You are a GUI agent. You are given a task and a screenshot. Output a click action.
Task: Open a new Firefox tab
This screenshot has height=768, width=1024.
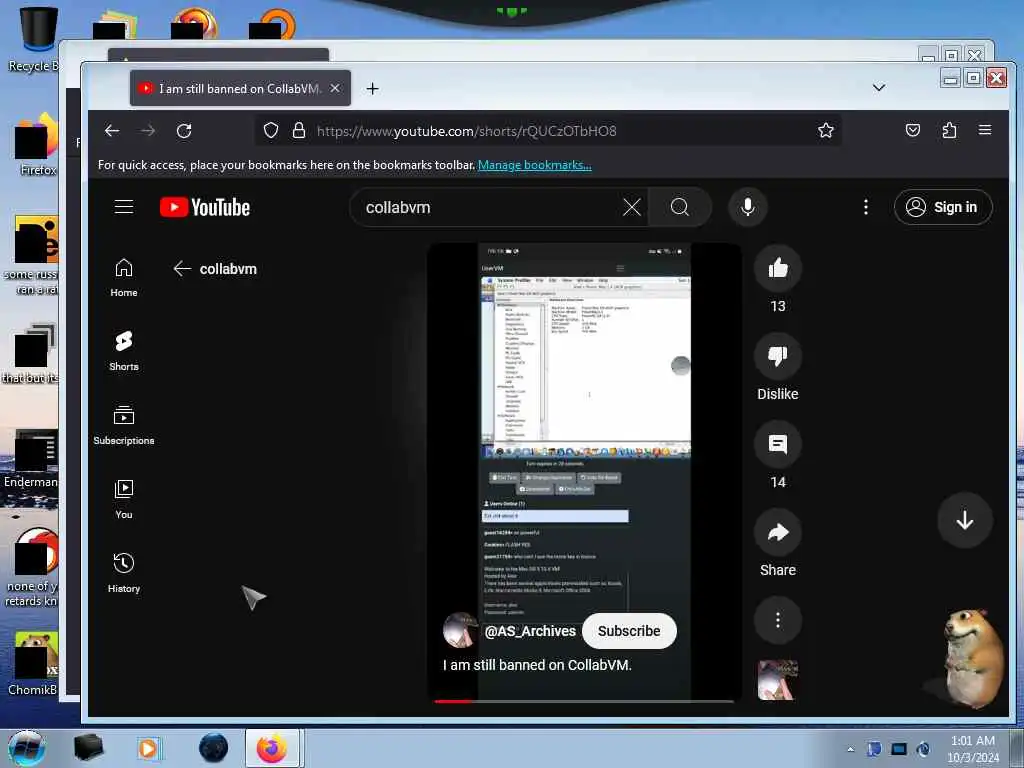pyautogui.click(x=372, y=88)
